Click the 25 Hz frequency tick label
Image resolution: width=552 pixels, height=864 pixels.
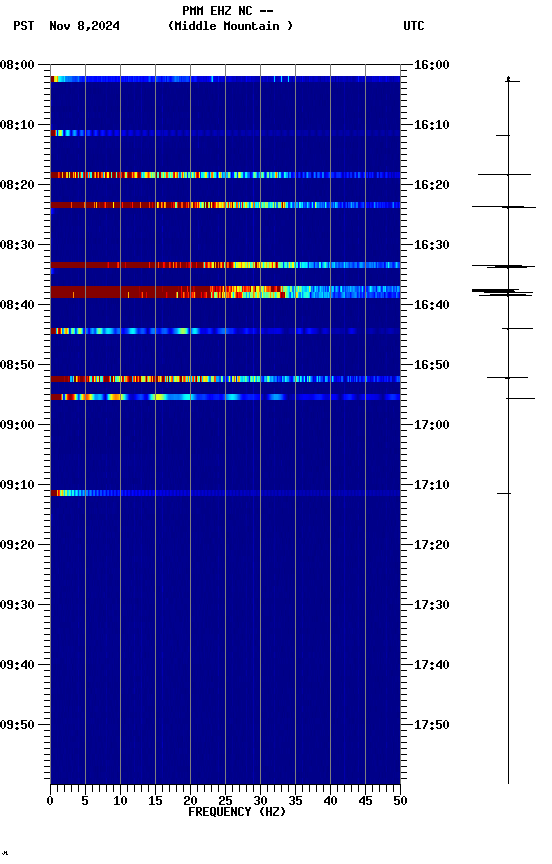point(225,801)
